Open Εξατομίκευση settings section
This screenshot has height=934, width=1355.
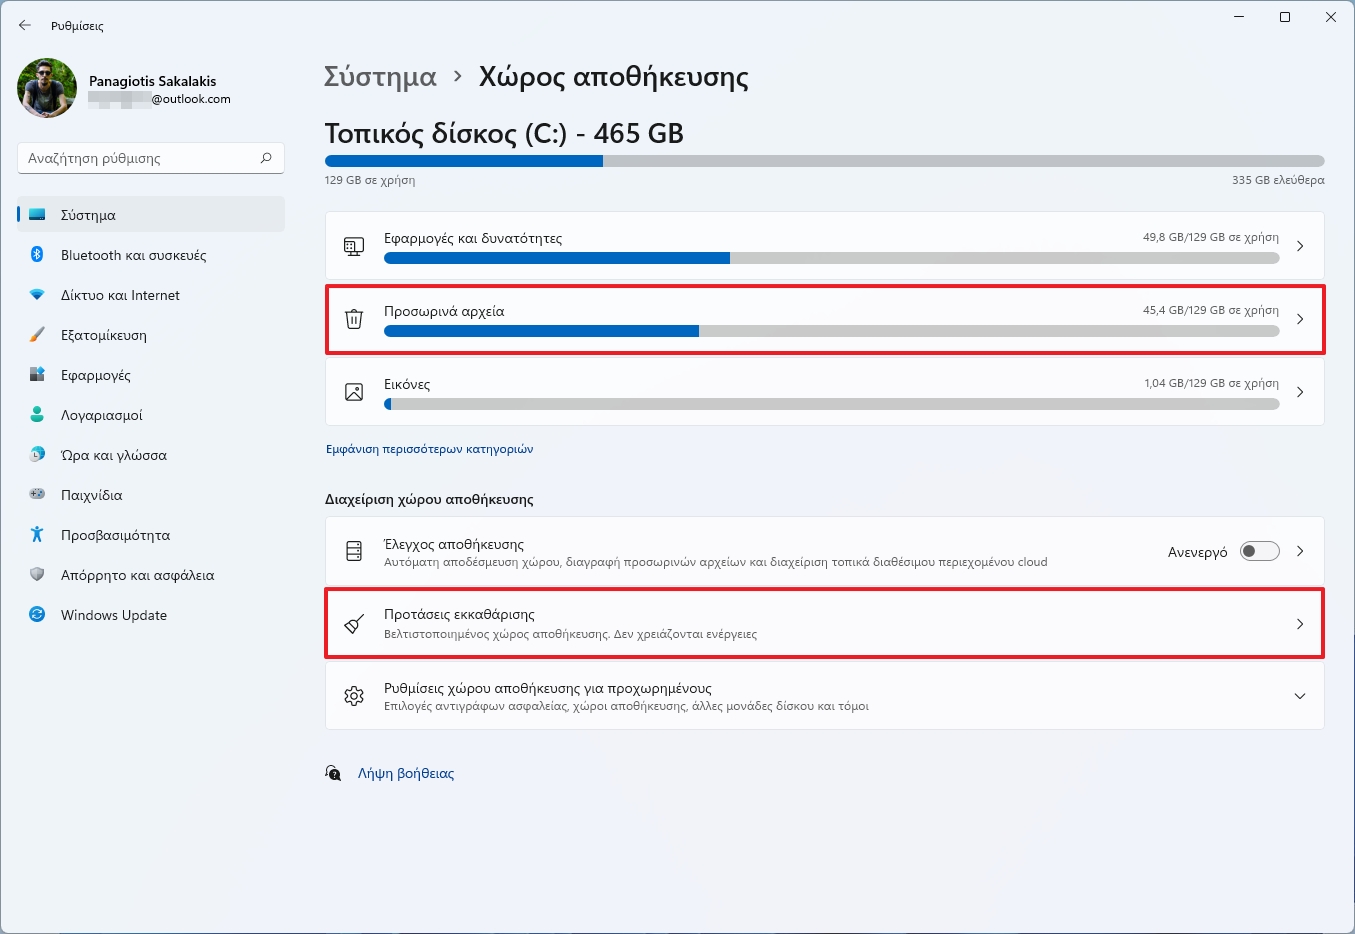[x=104, y=335]
